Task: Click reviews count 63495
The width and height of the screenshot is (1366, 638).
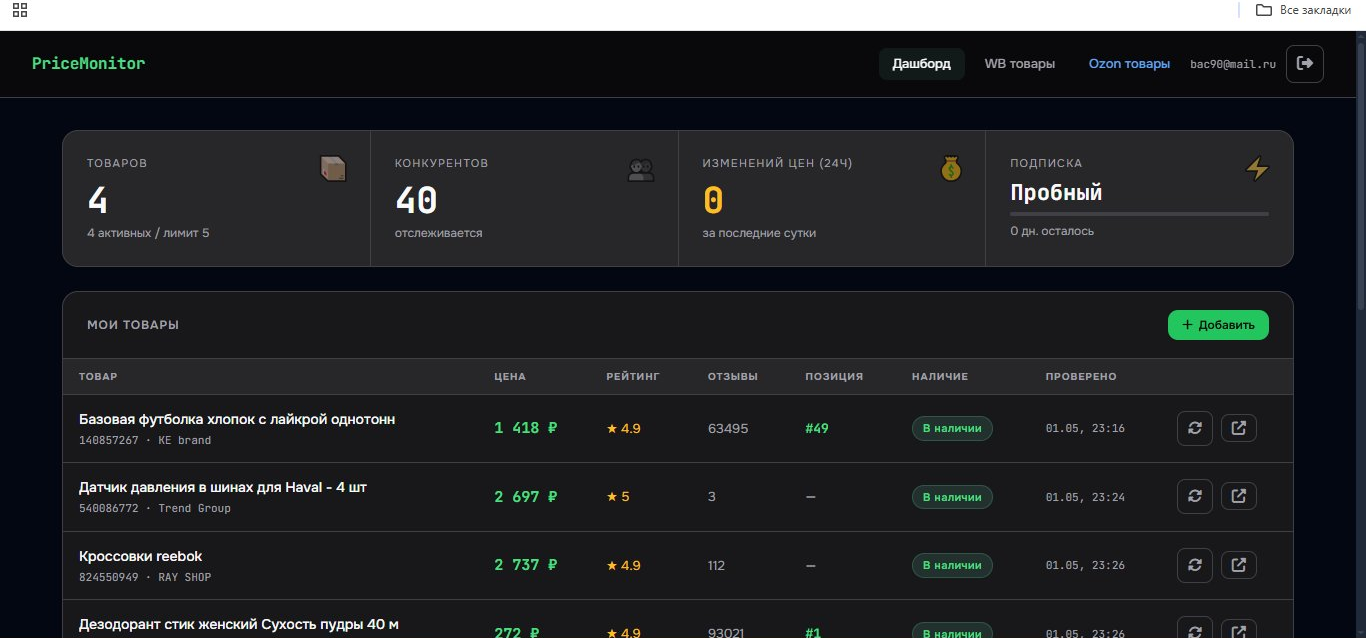Action: click(728, 428)
